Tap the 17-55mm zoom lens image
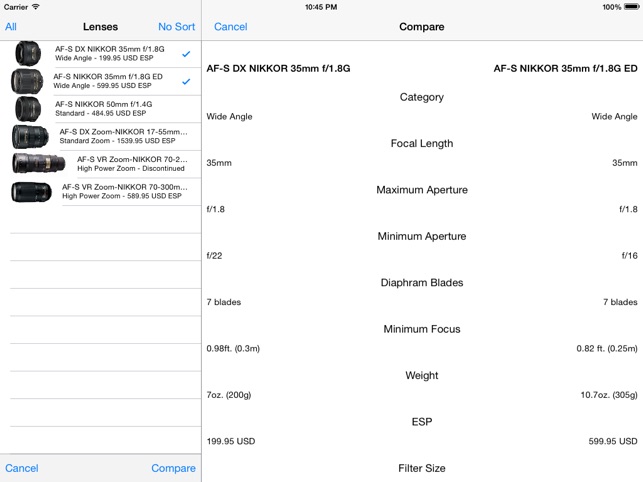 click(x=30, y=136)
